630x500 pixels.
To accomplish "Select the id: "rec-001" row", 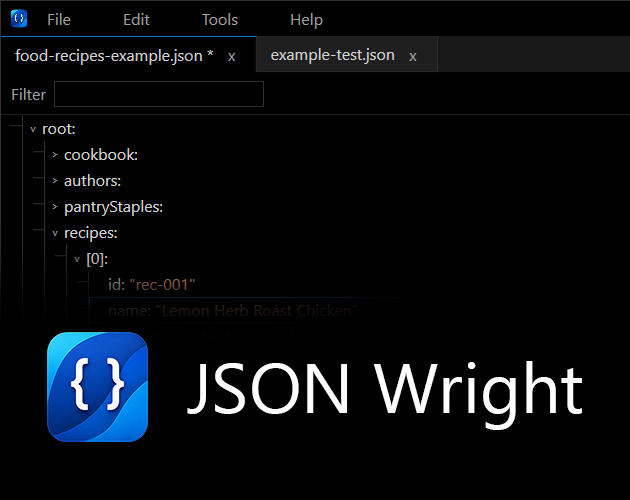I will tap(151, 285).
